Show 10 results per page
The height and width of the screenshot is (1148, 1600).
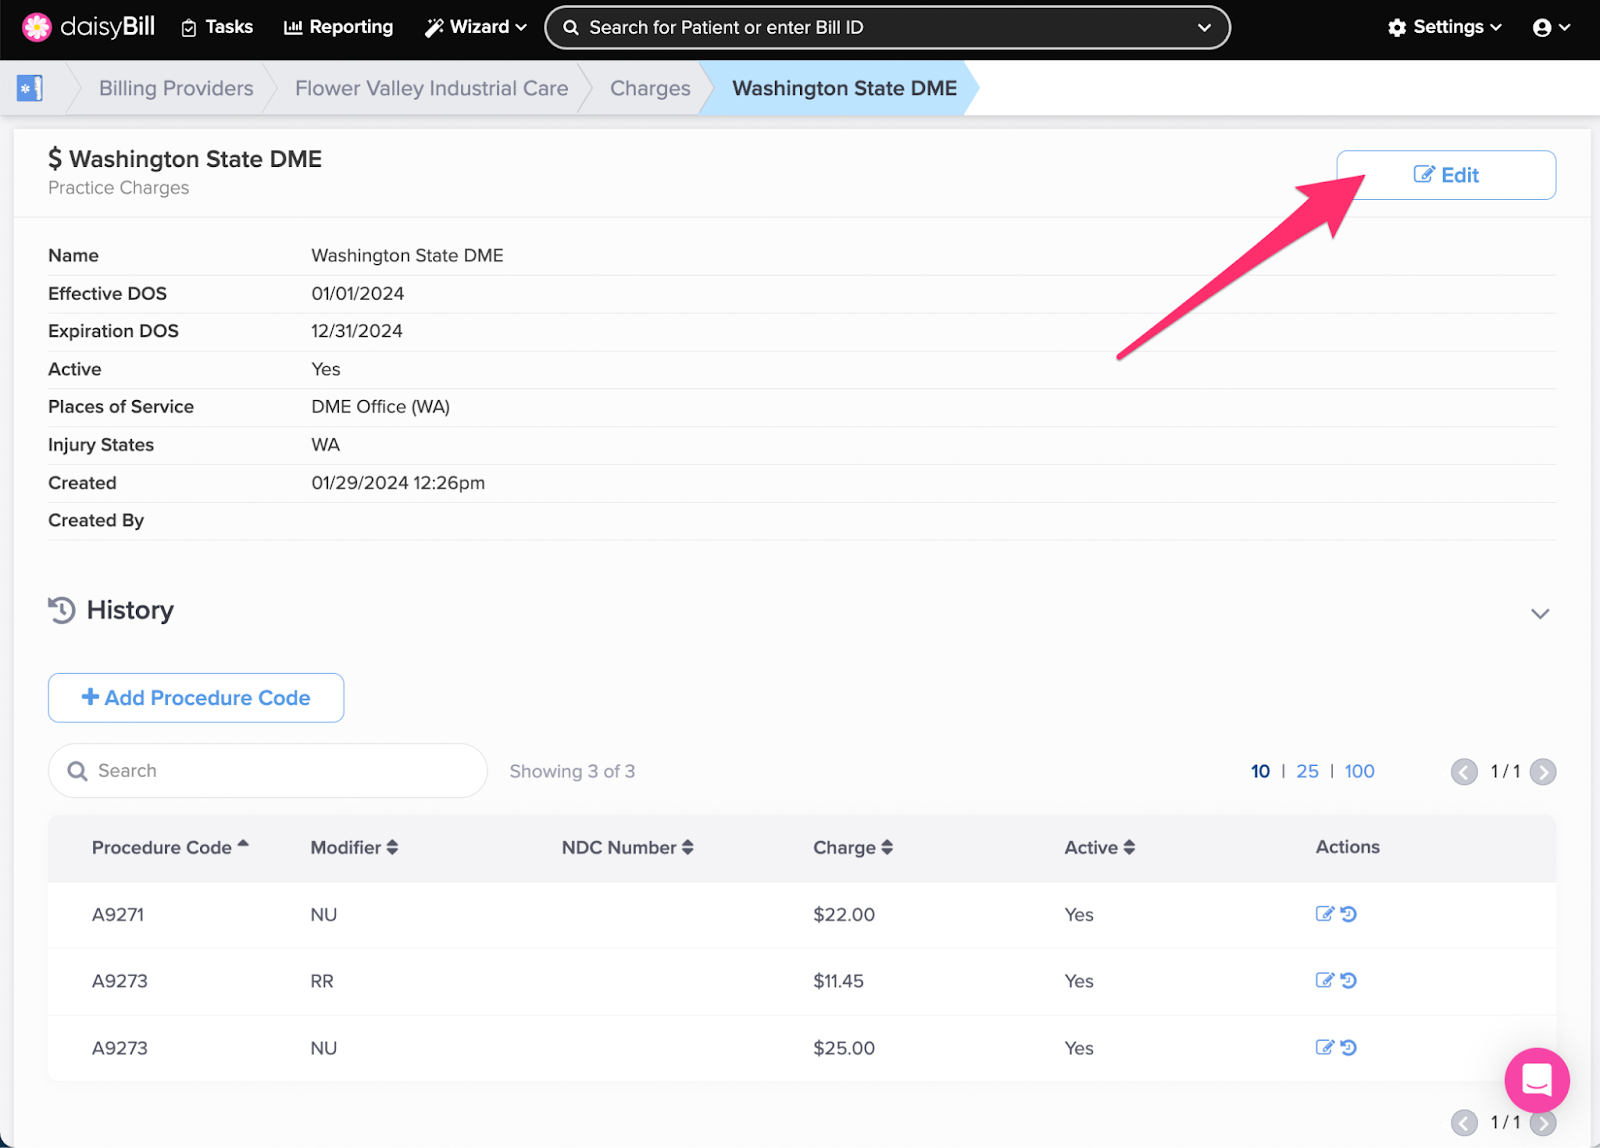pos(1260,771)
